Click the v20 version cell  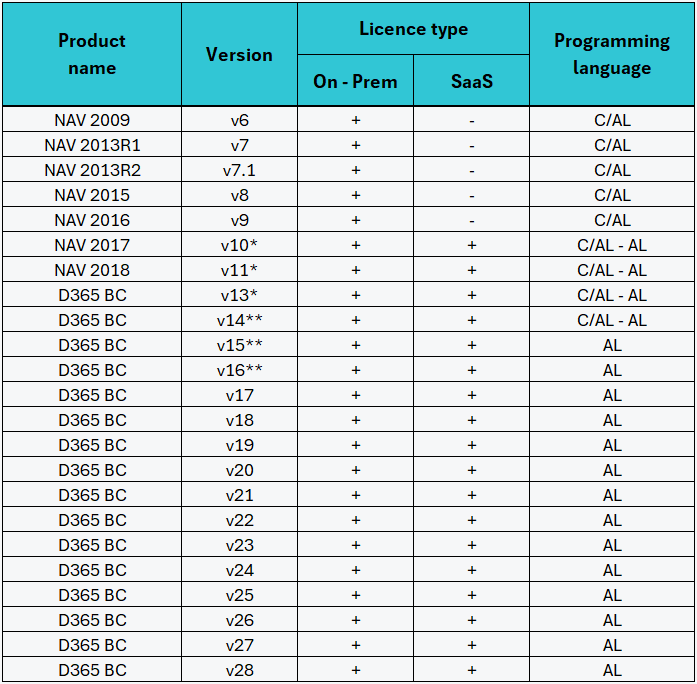click(239, 470)
